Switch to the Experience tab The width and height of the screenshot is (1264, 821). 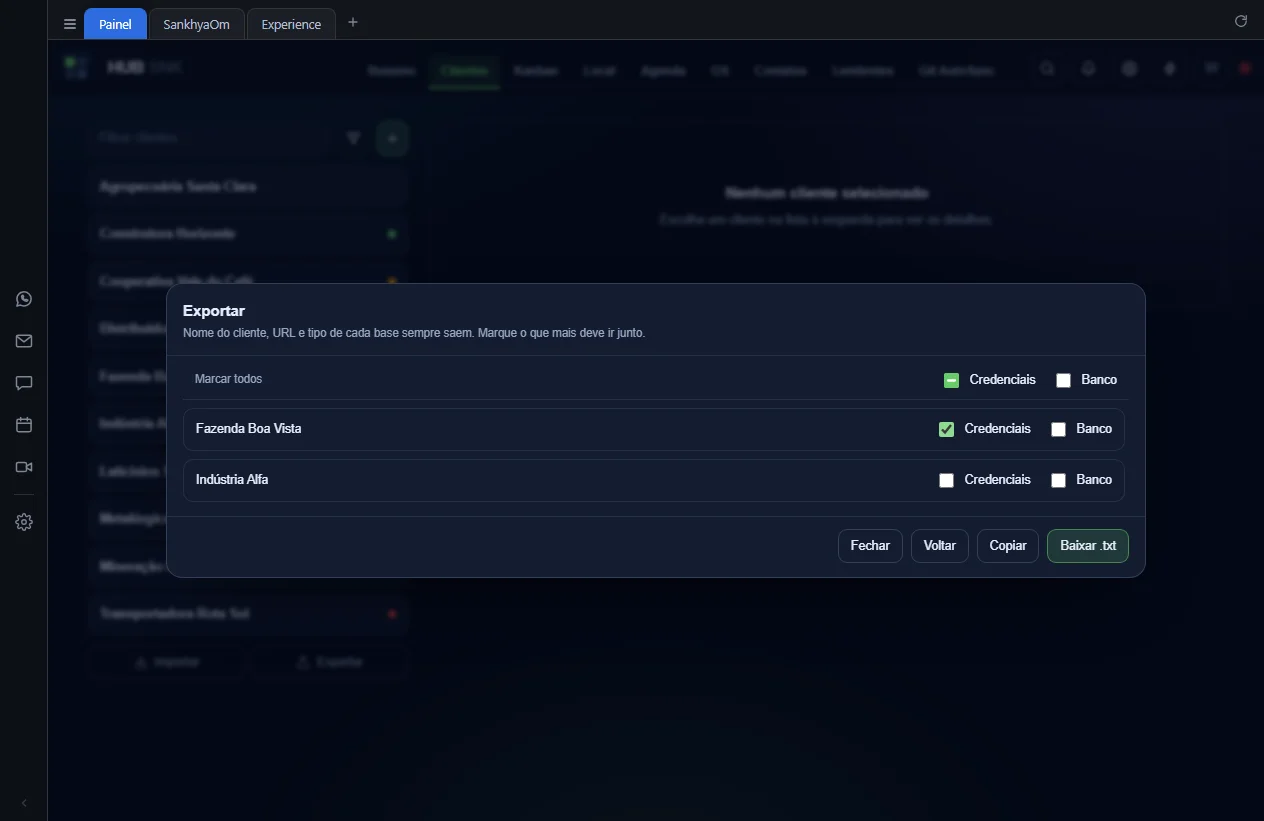tap(291, 24)
